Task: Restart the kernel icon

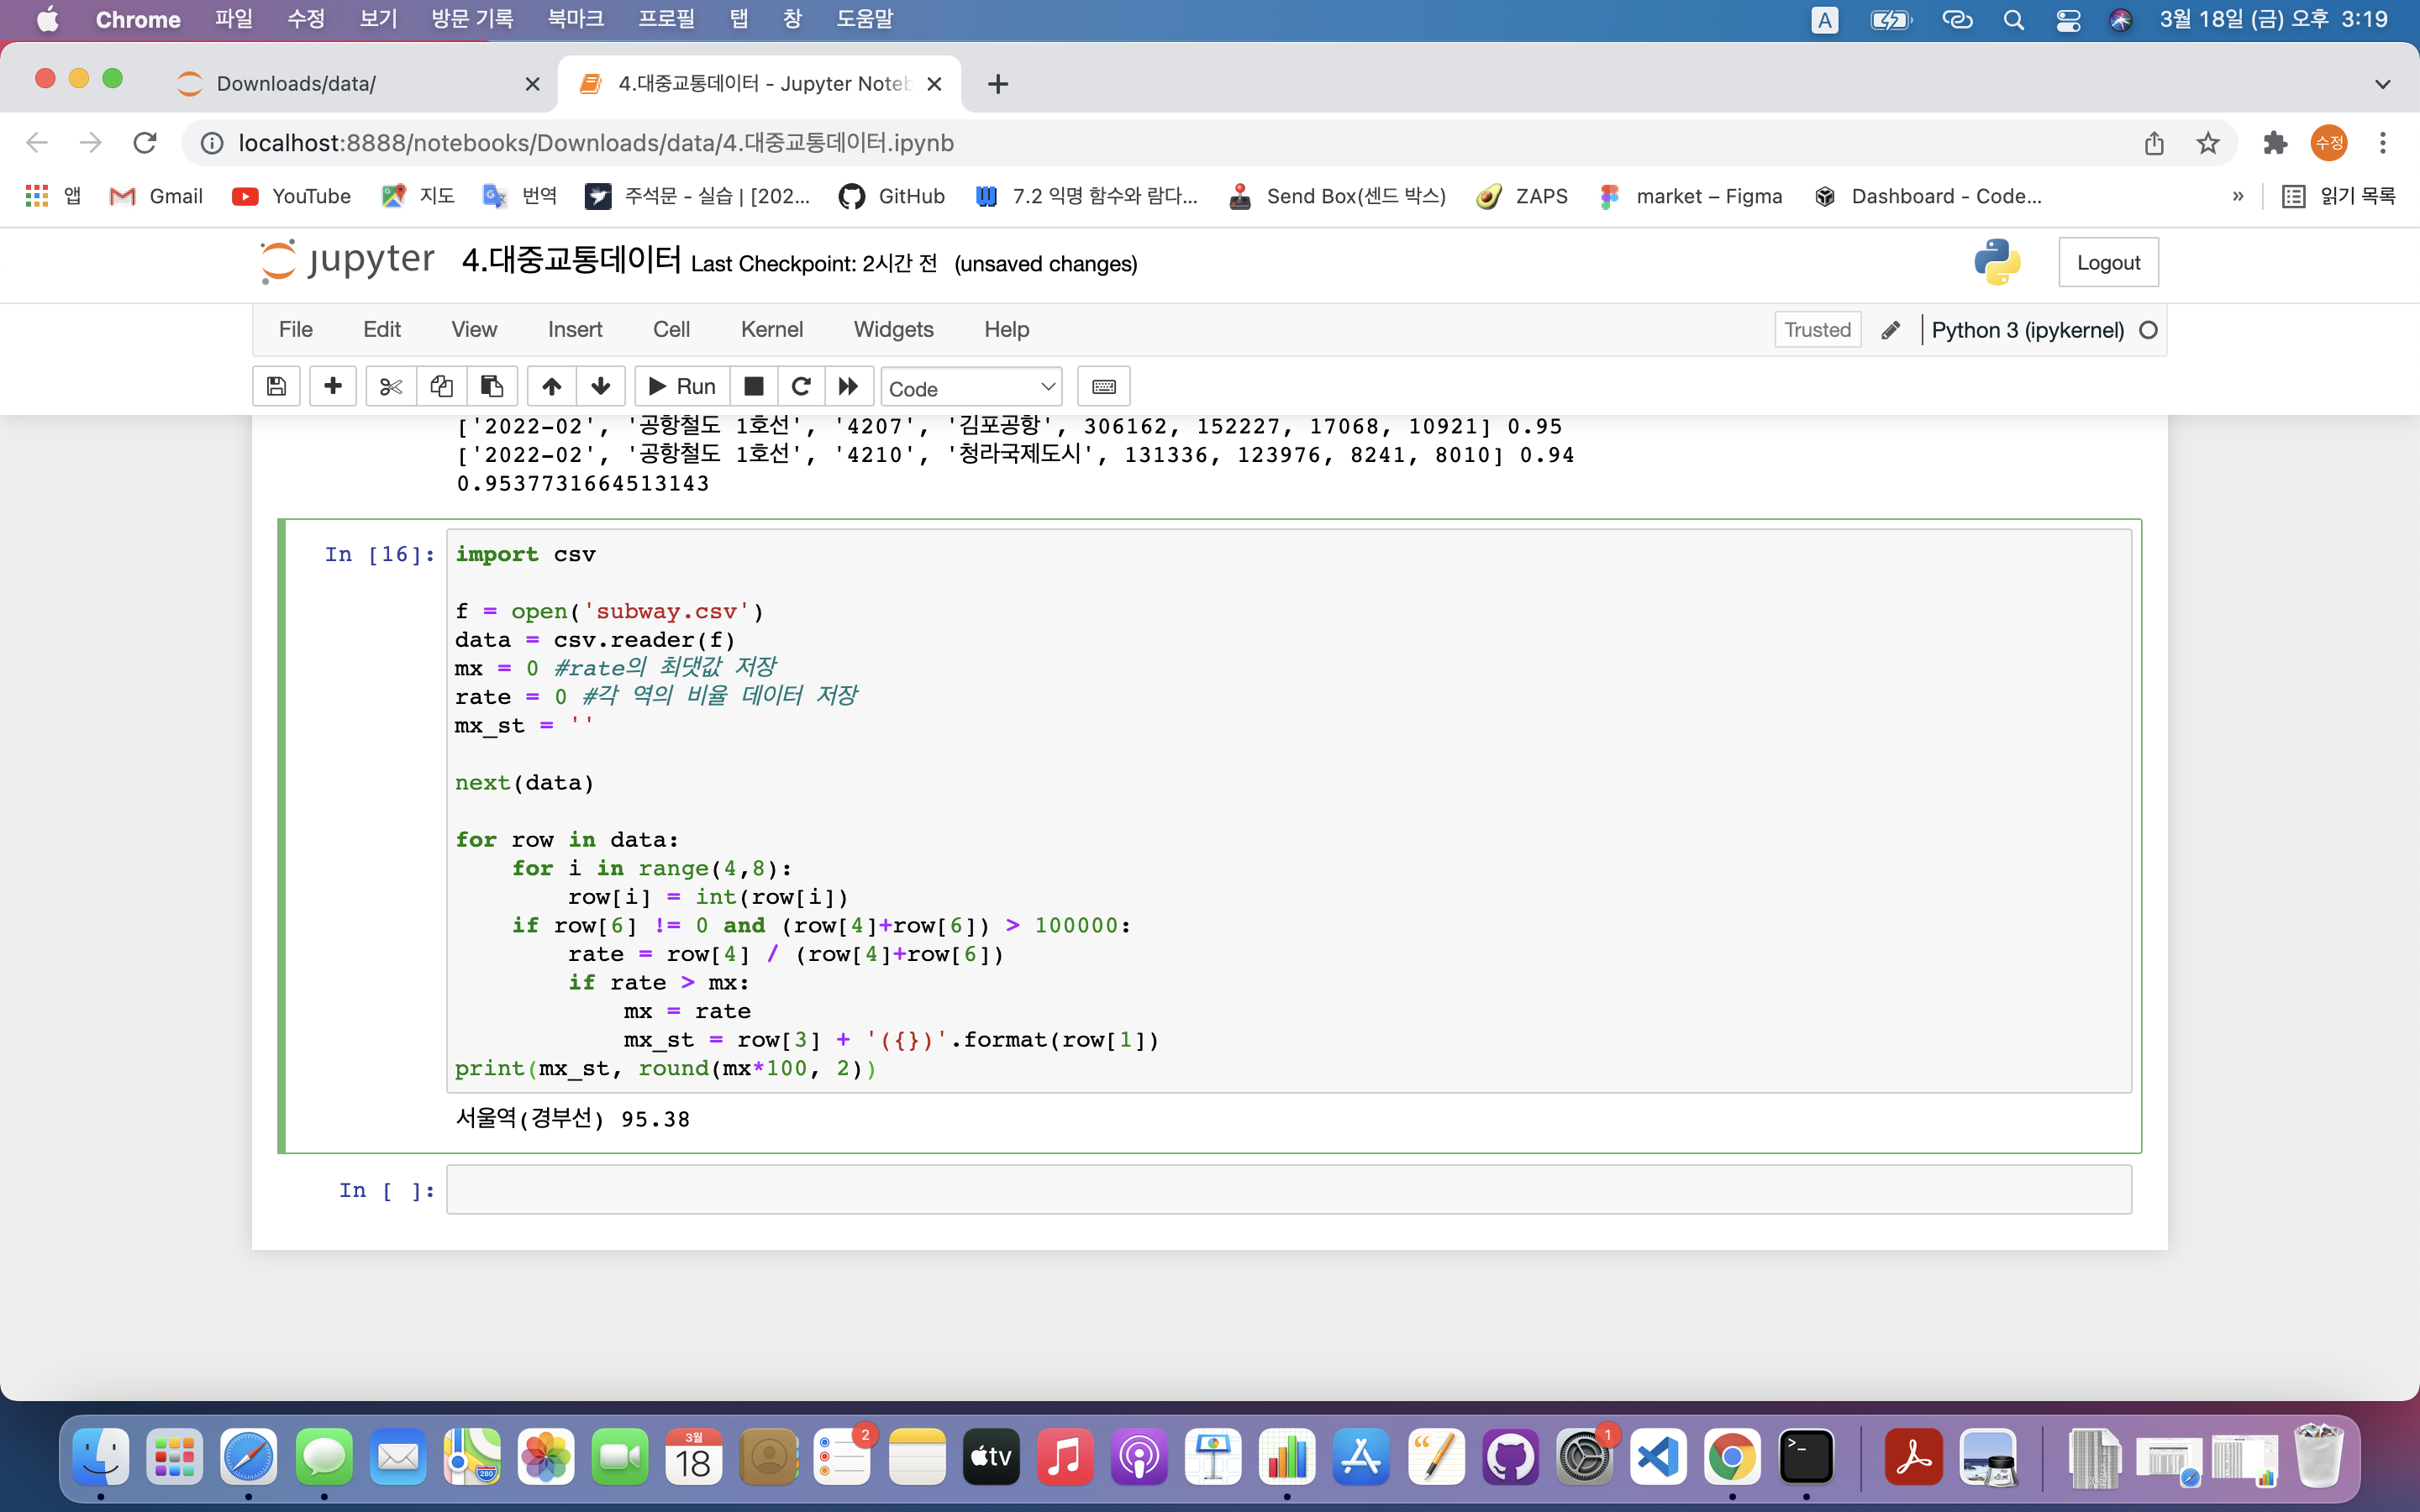Action: click(801, 387)
